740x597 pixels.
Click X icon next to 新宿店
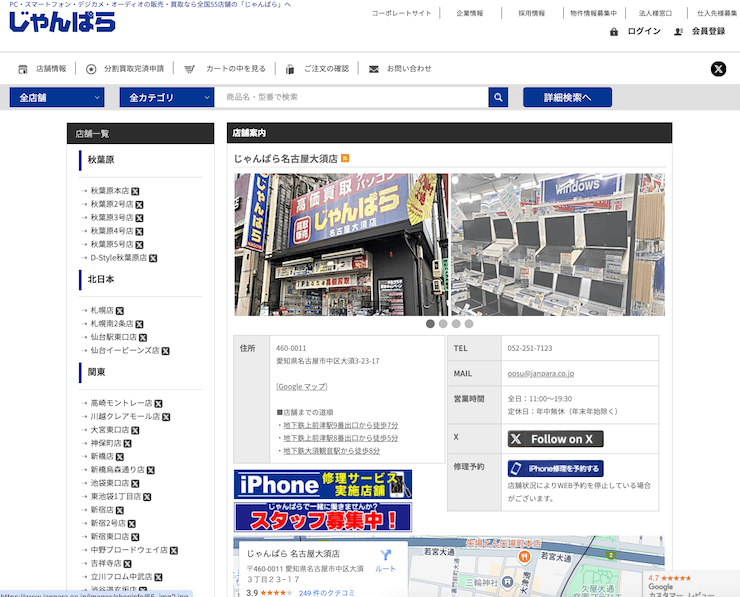coord(120,510)
